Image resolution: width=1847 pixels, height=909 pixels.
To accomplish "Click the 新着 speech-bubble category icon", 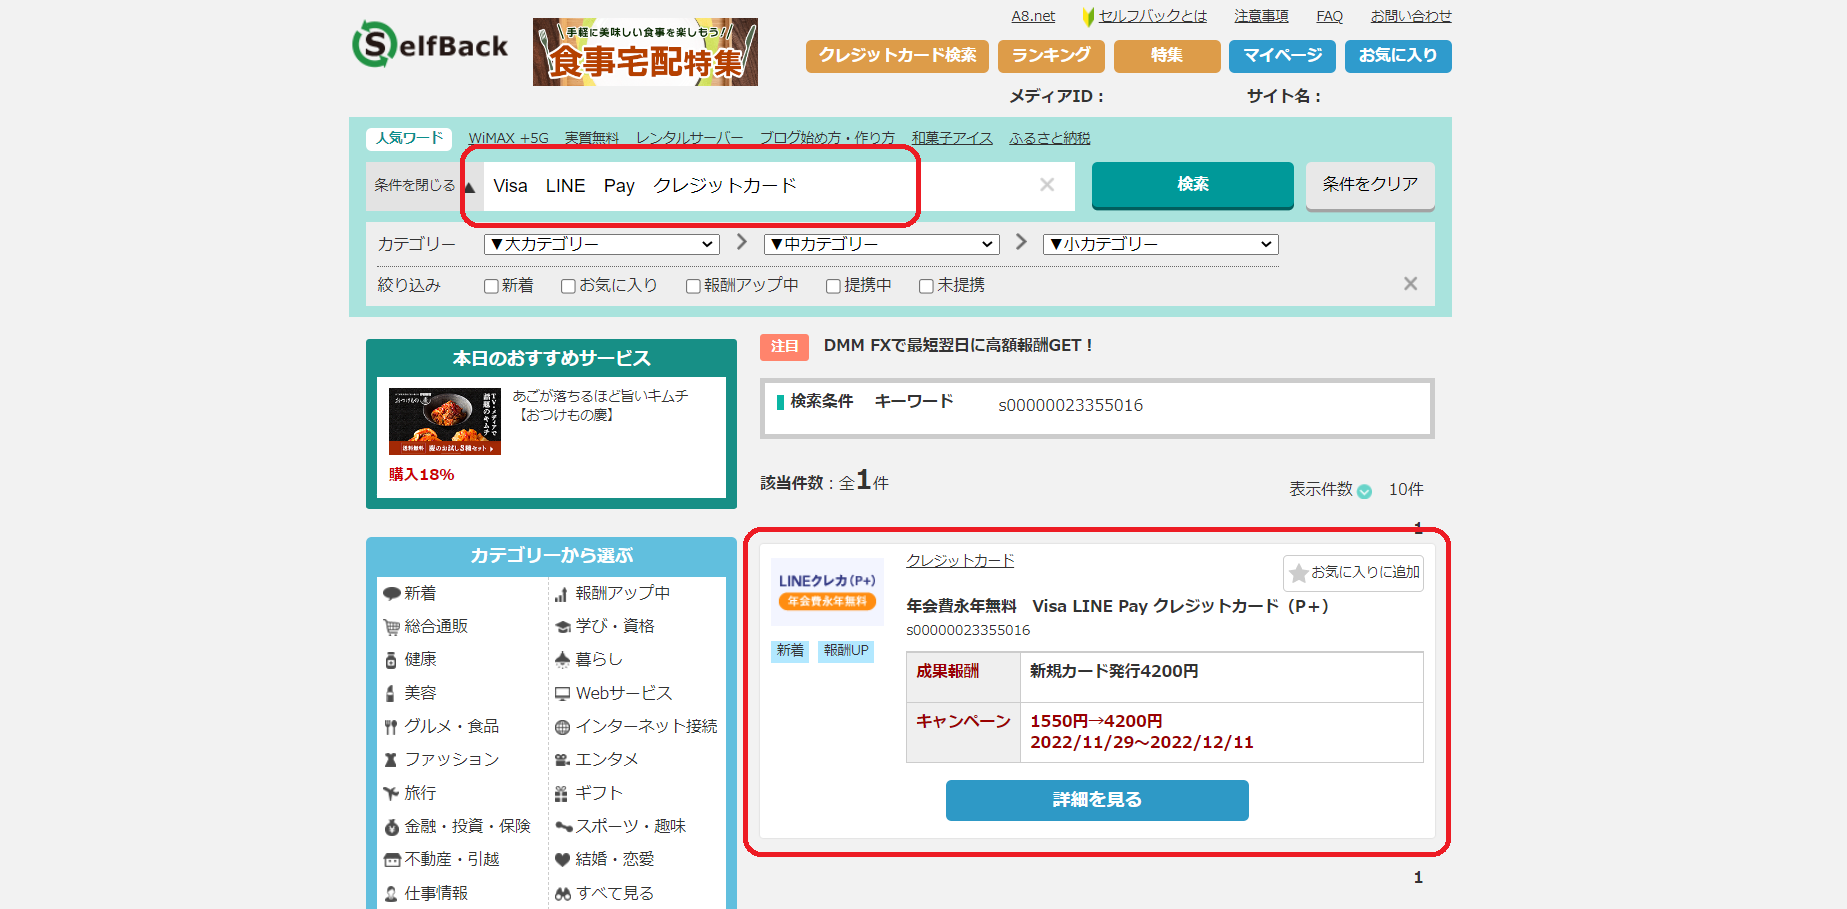I will point(392,594).
